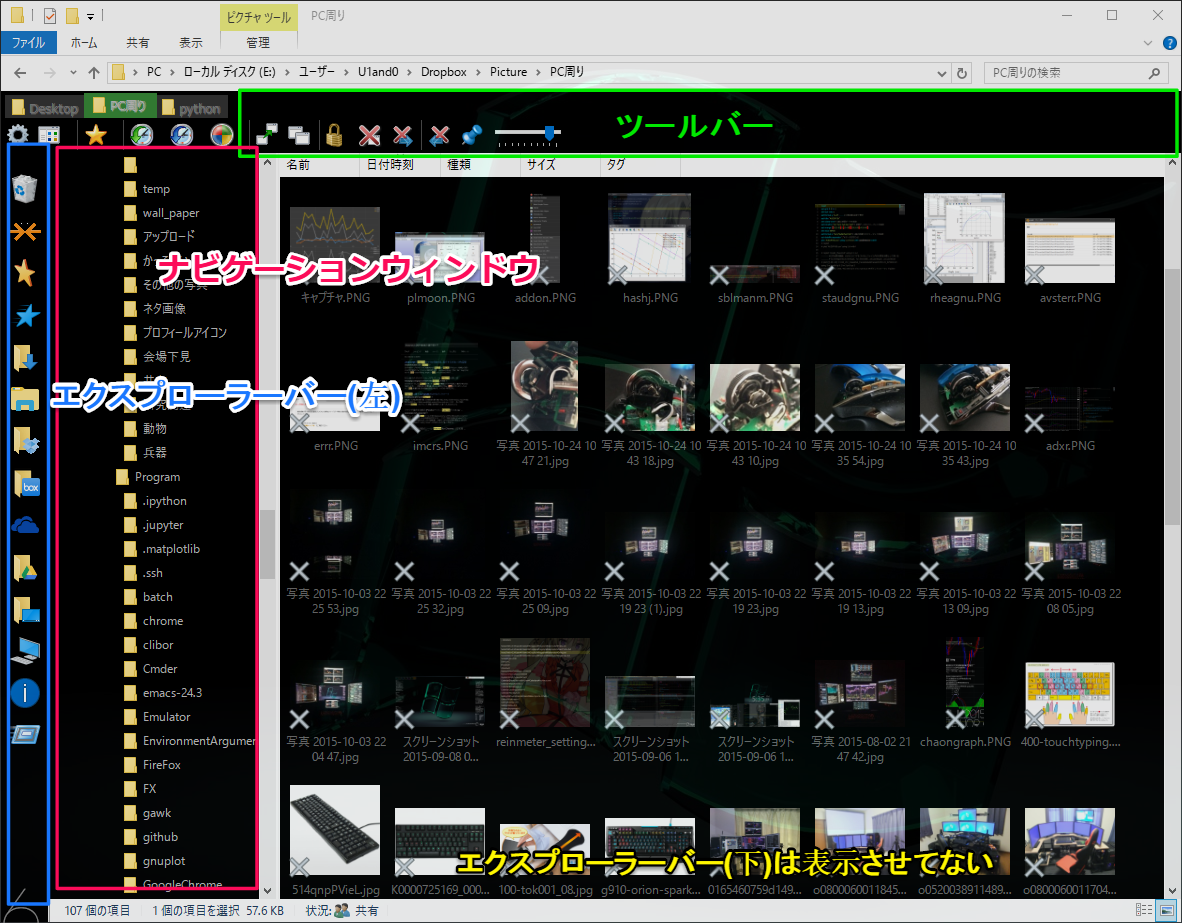Open QTTabBar options gear icon

click(x=18, y=135)
